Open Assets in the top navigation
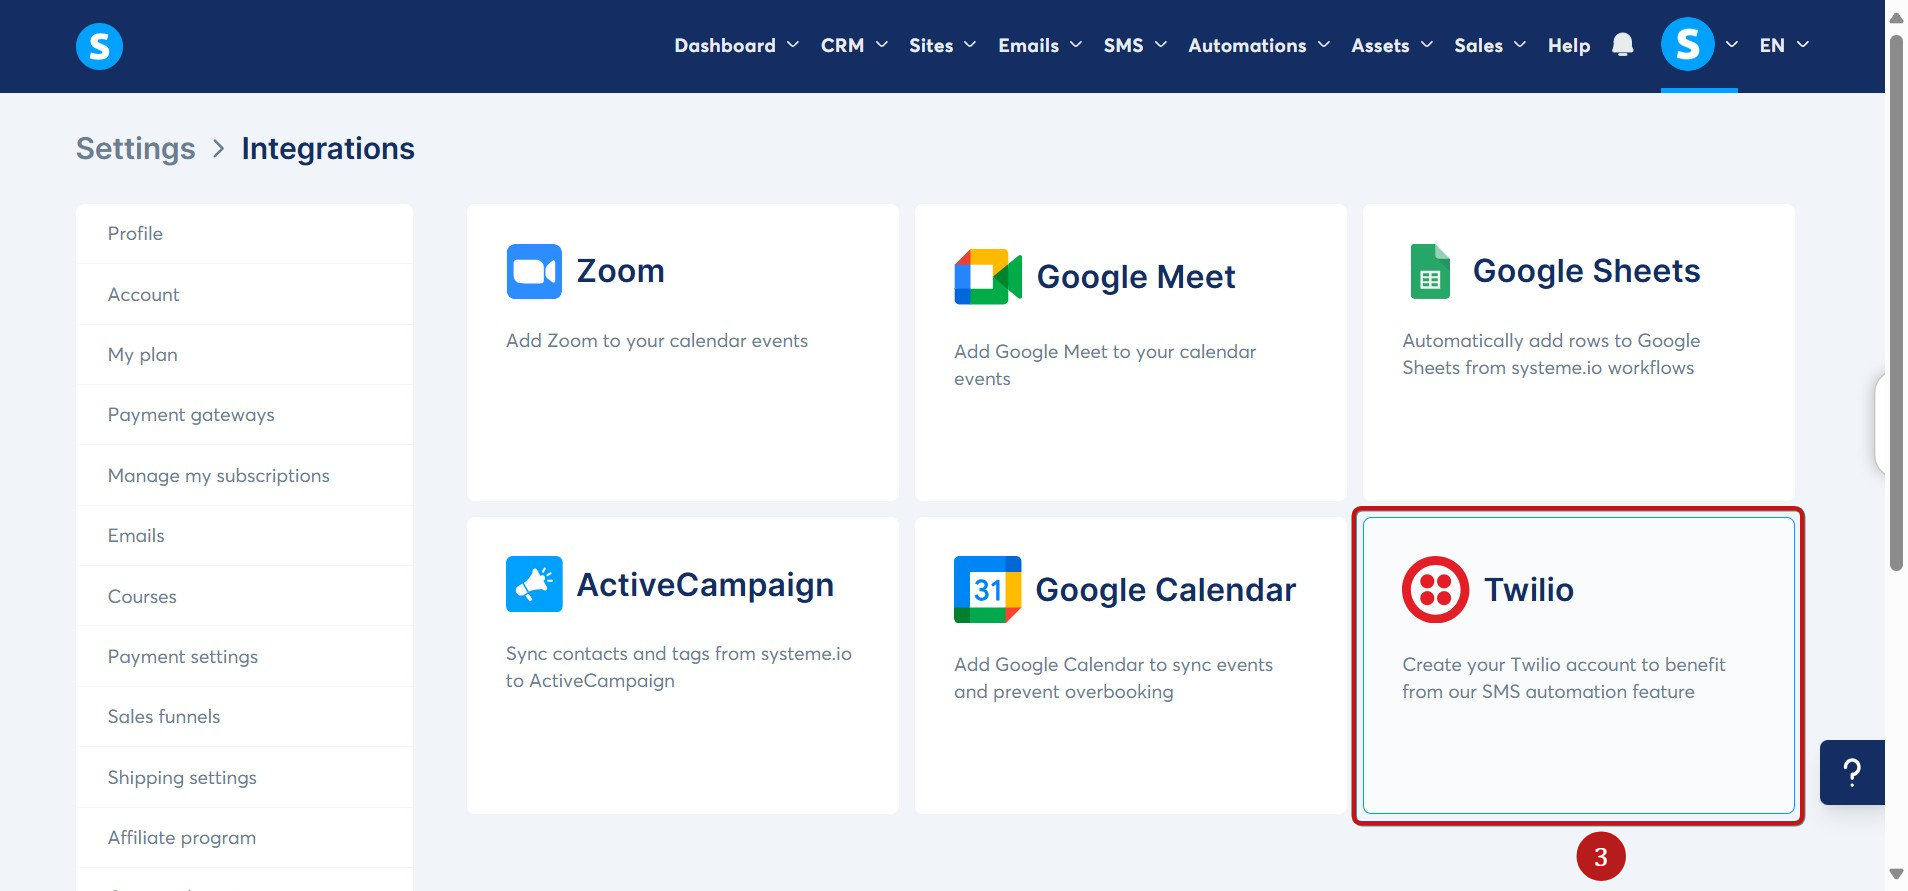Image resolution: width=1908 pixels, height=891 pixels. (1380, 45)
